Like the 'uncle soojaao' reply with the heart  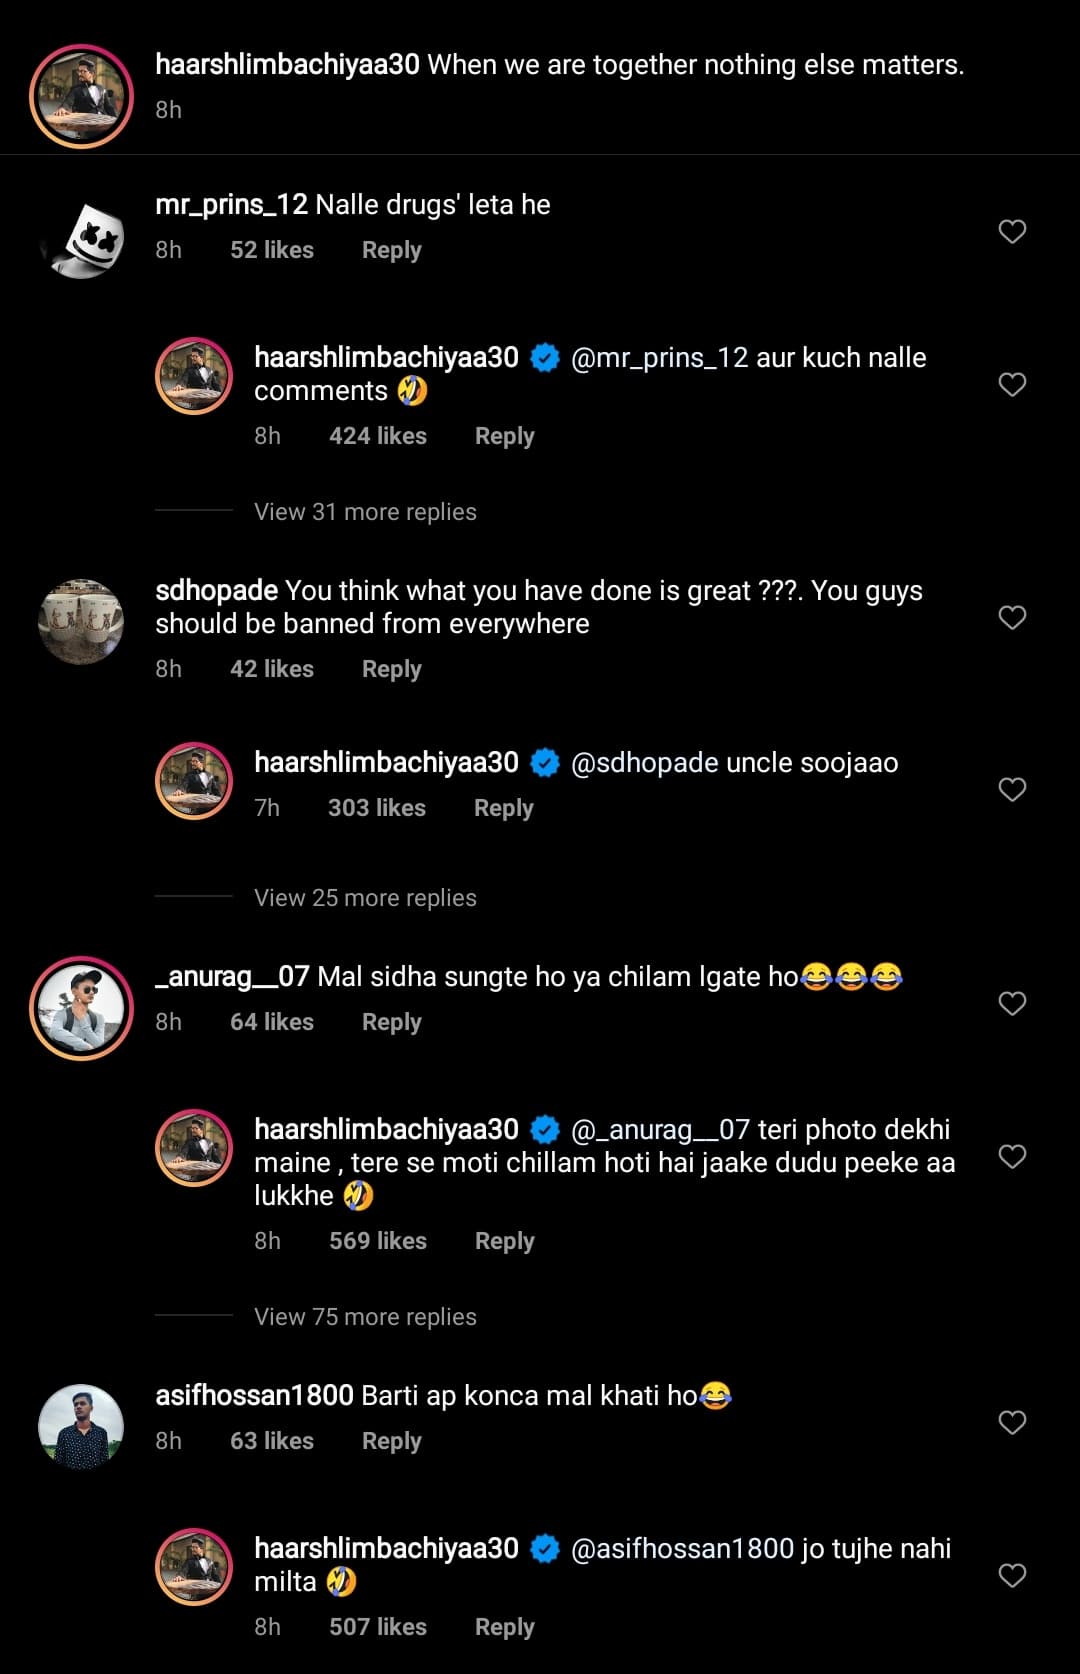pyautogui.click(x=1012, y=789)
